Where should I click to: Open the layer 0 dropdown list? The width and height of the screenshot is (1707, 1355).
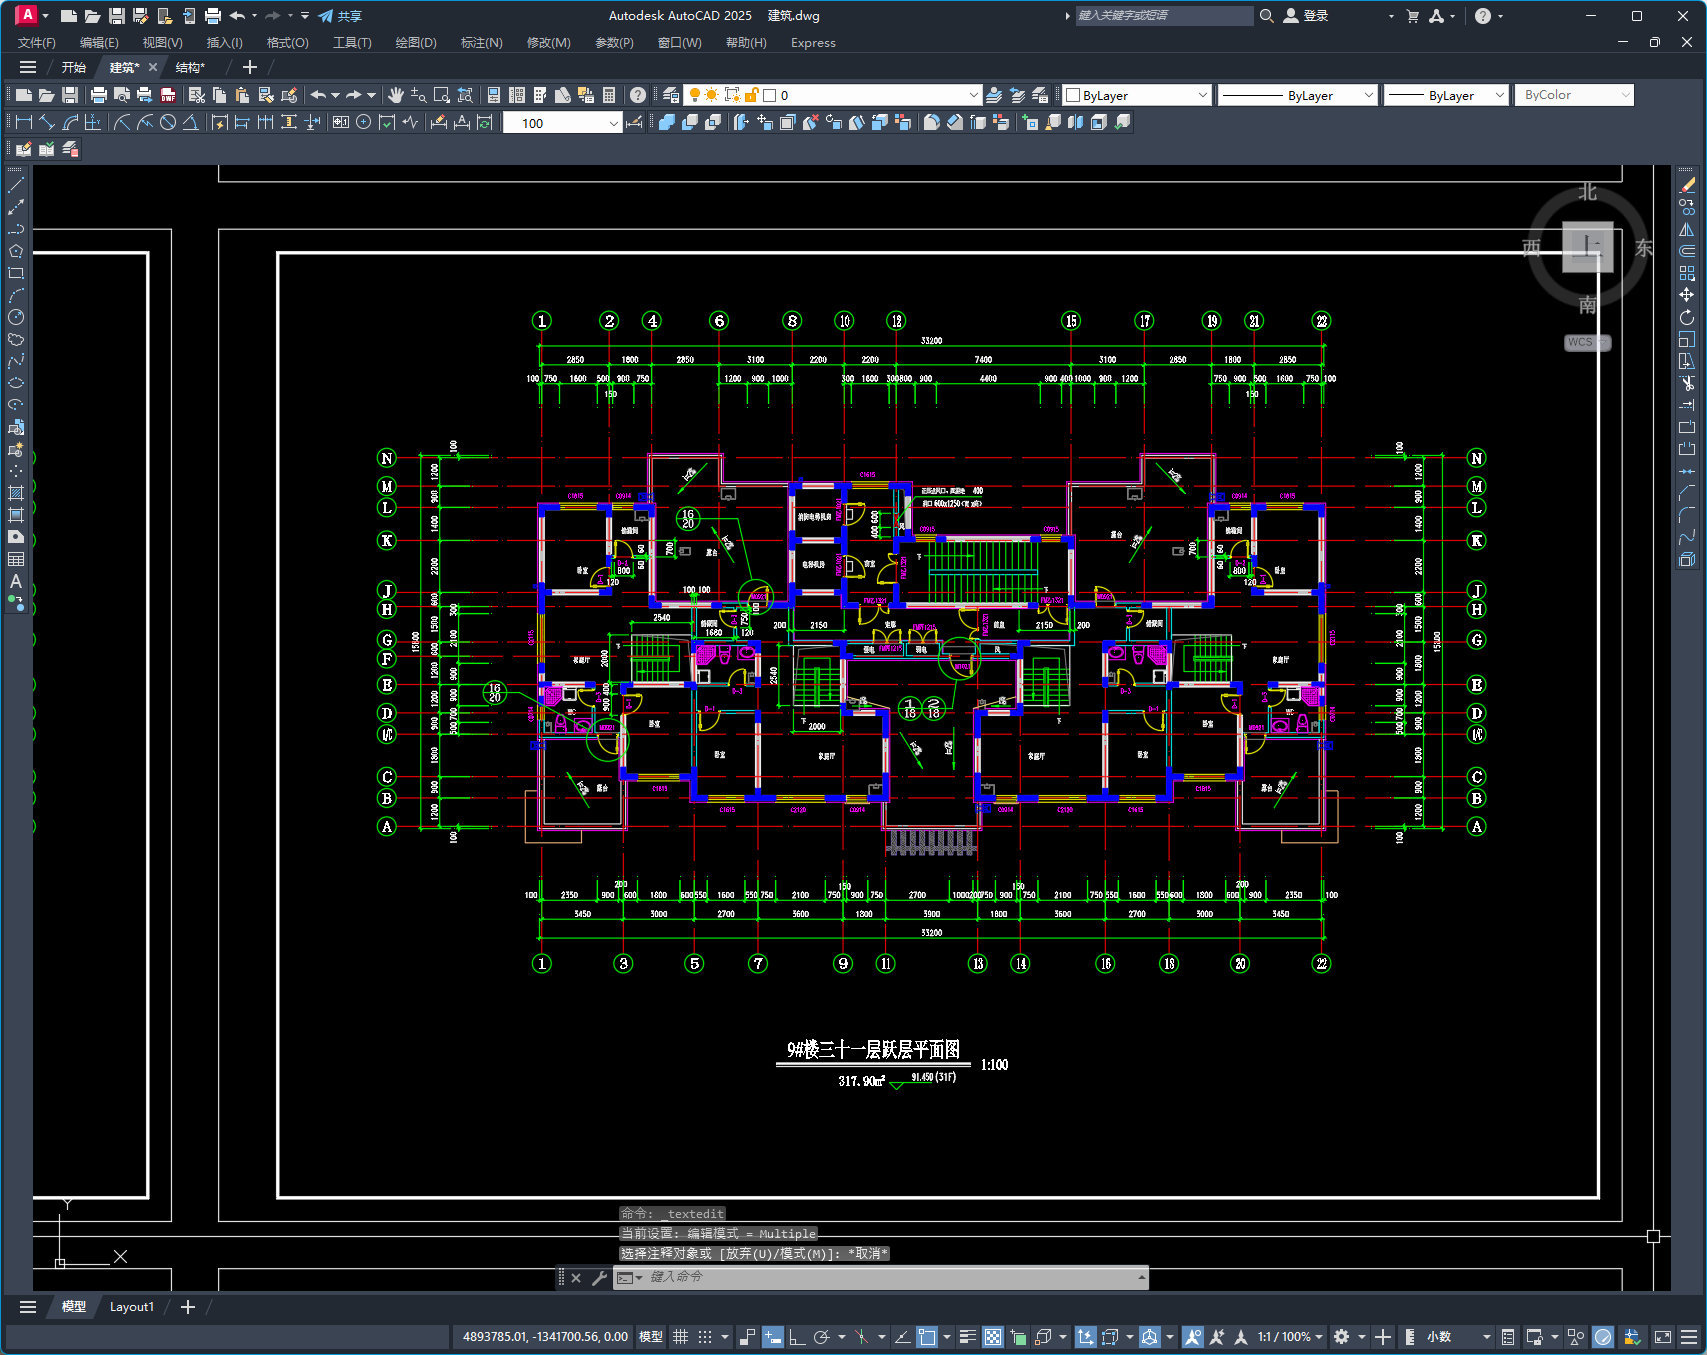[973, 95]
